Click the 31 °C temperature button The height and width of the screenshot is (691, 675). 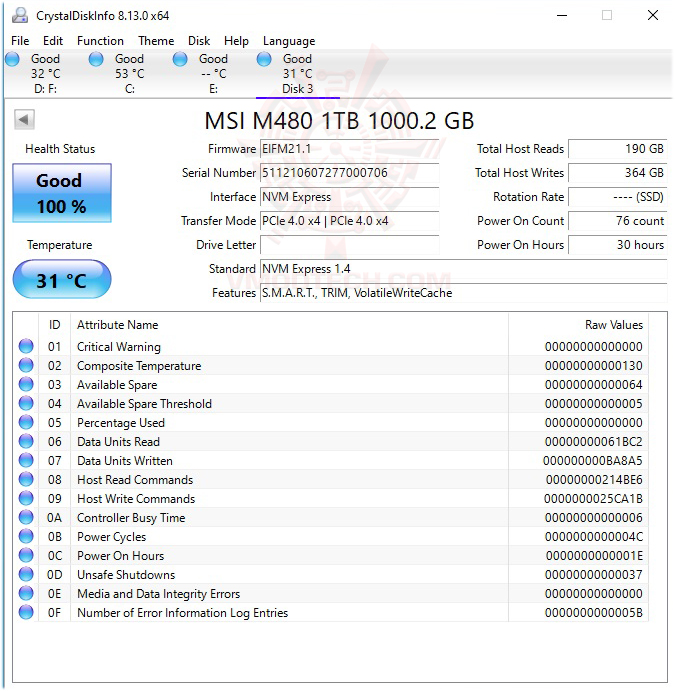pyautogui.click(x=62, y=279)
